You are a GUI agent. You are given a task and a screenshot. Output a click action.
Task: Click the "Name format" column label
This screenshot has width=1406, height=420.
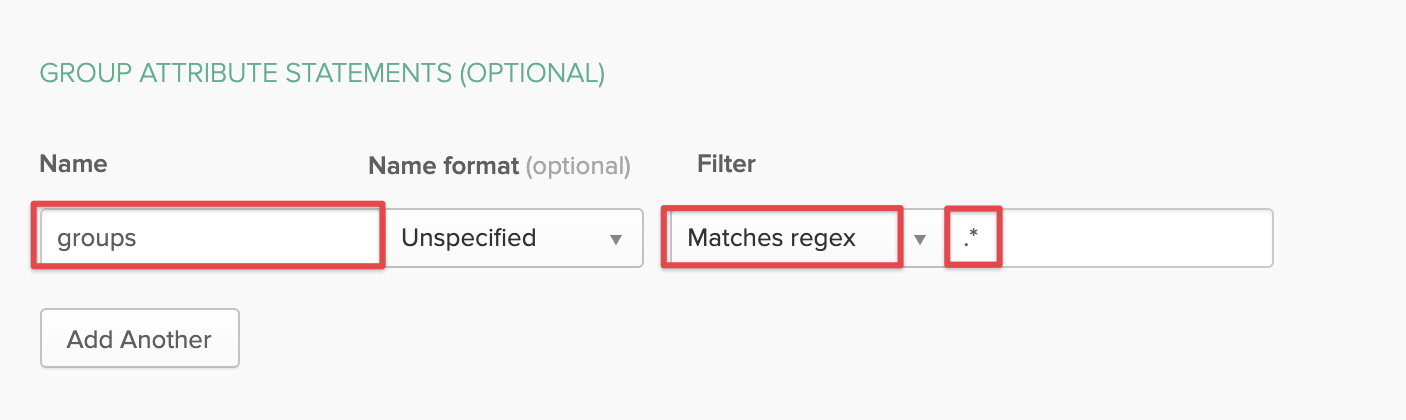[x=443, y=166]
